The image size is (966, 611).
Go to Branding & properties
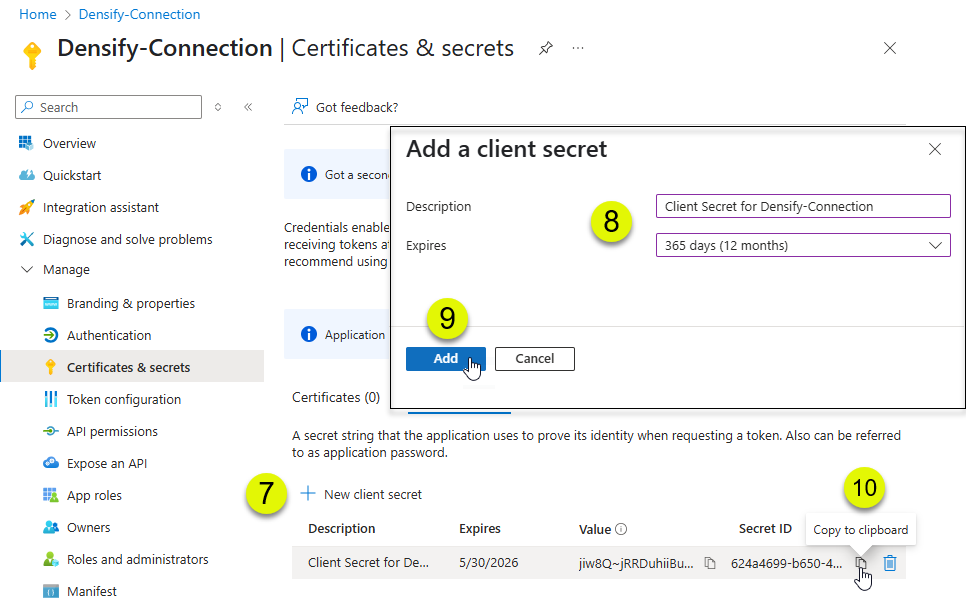click(131, 304)
